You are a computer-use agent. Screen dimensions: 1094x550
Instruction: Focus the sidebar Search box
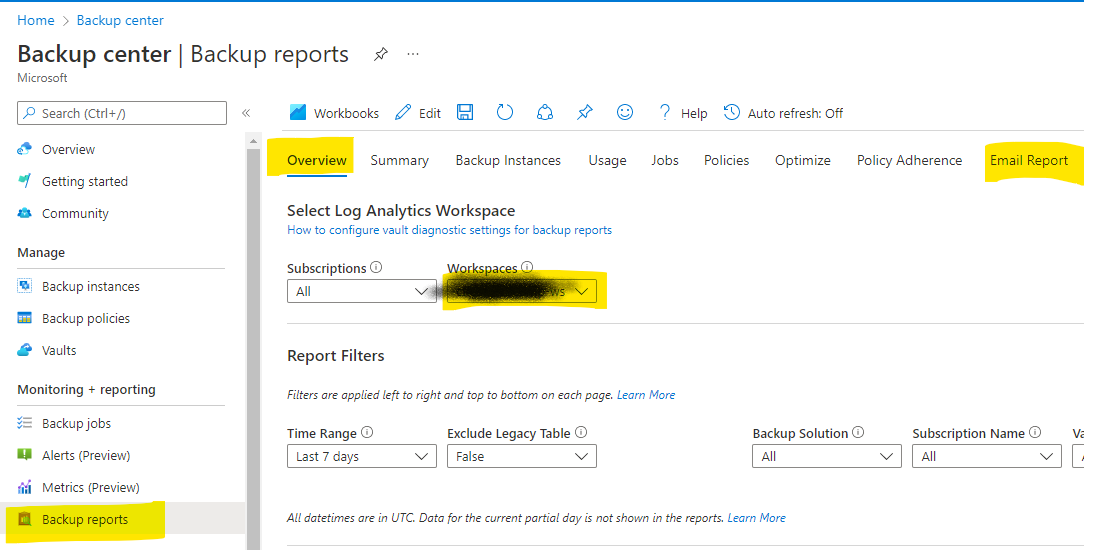click(122, 113)
